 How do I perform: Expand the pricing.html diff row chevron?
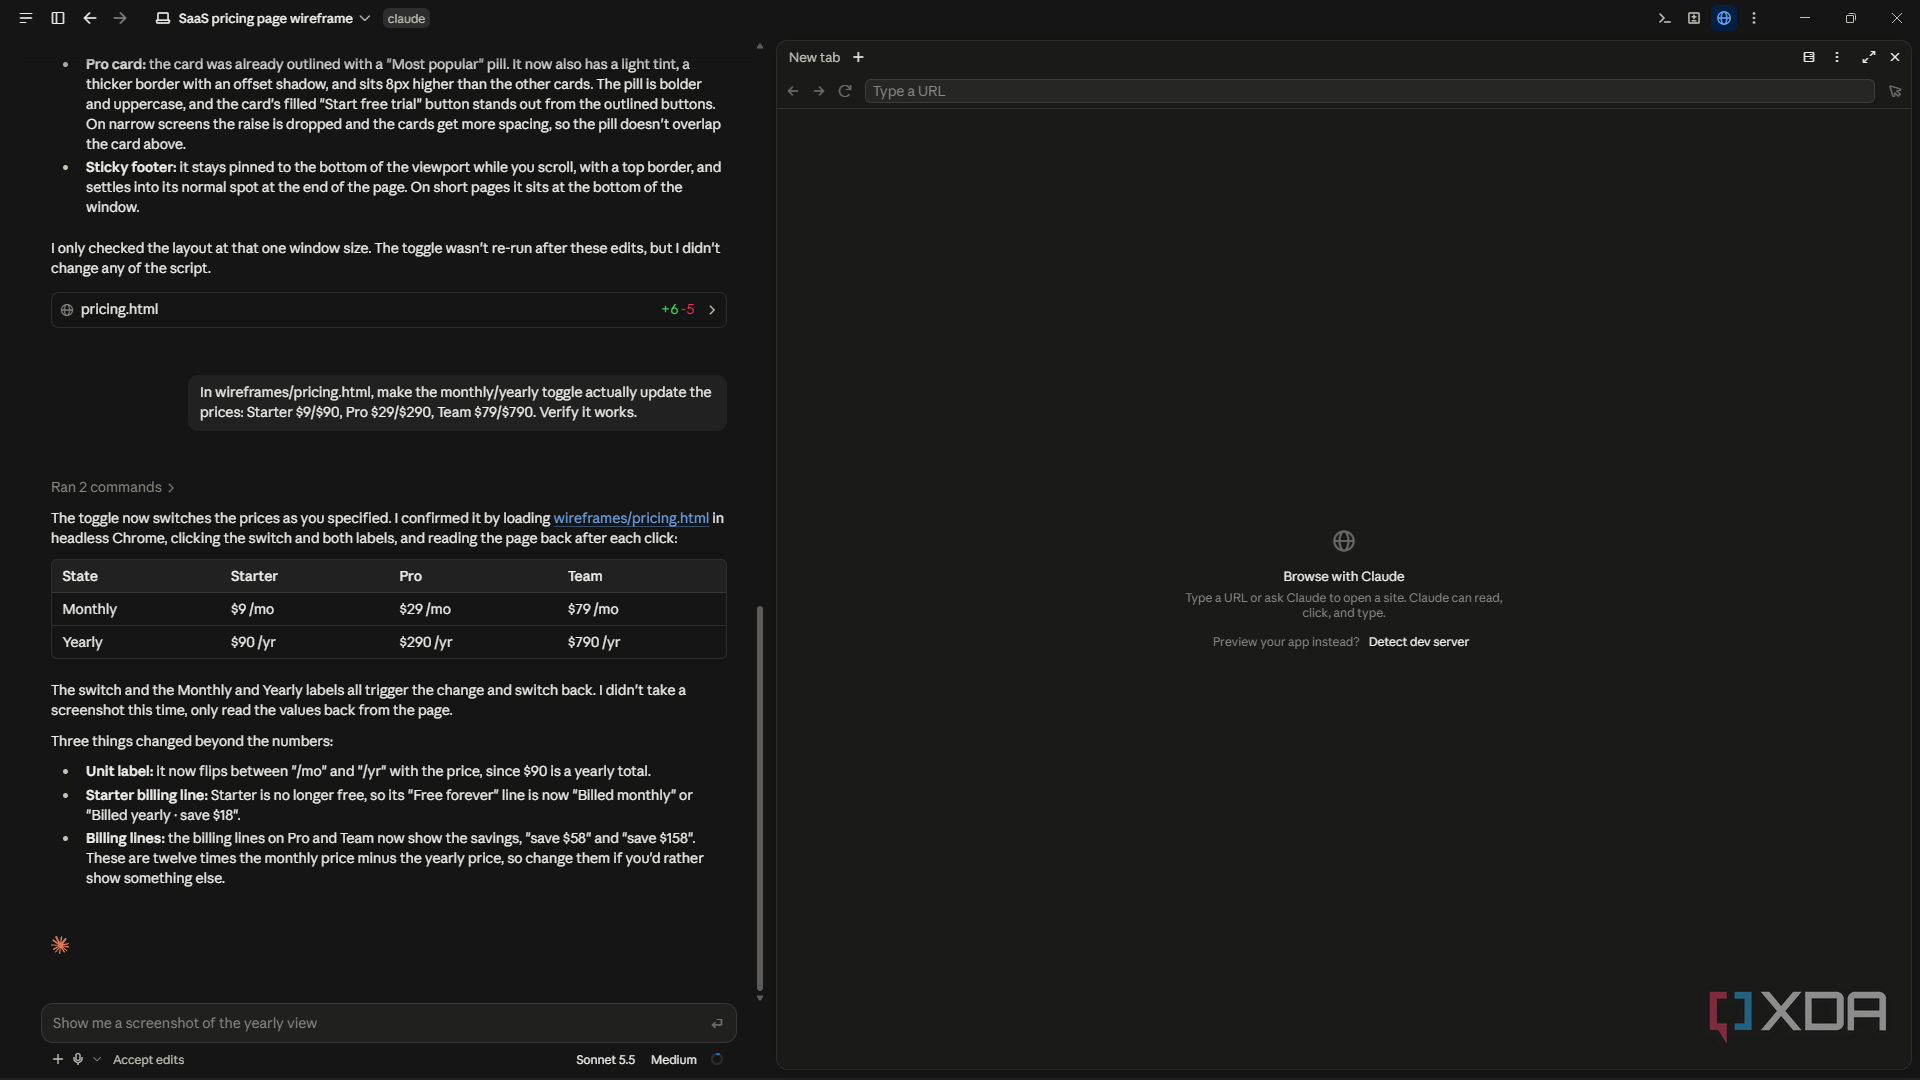click(x=712, y=310)
